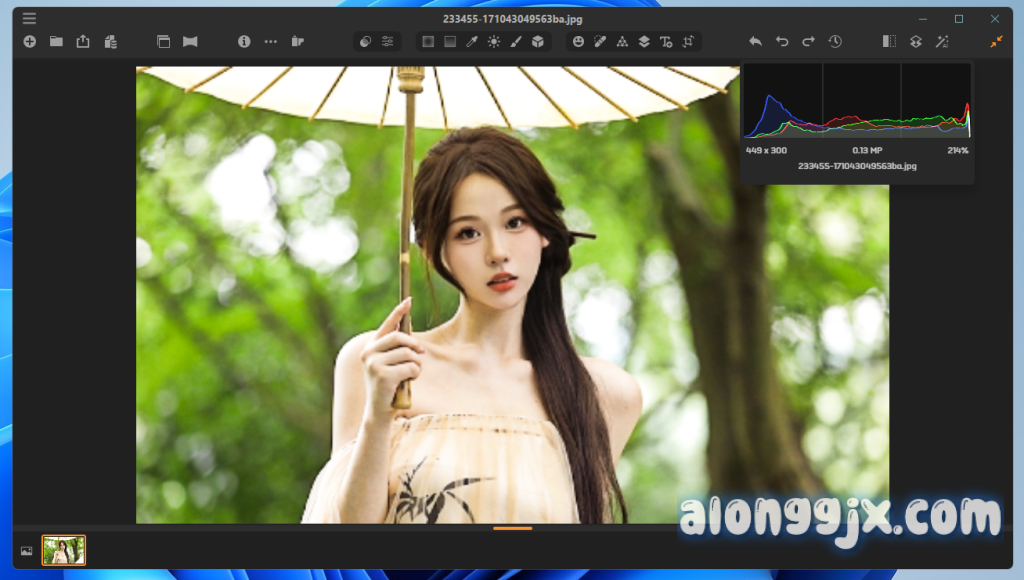Open the image info icon
The image size is (1024, 580).
tap(244, 42)
